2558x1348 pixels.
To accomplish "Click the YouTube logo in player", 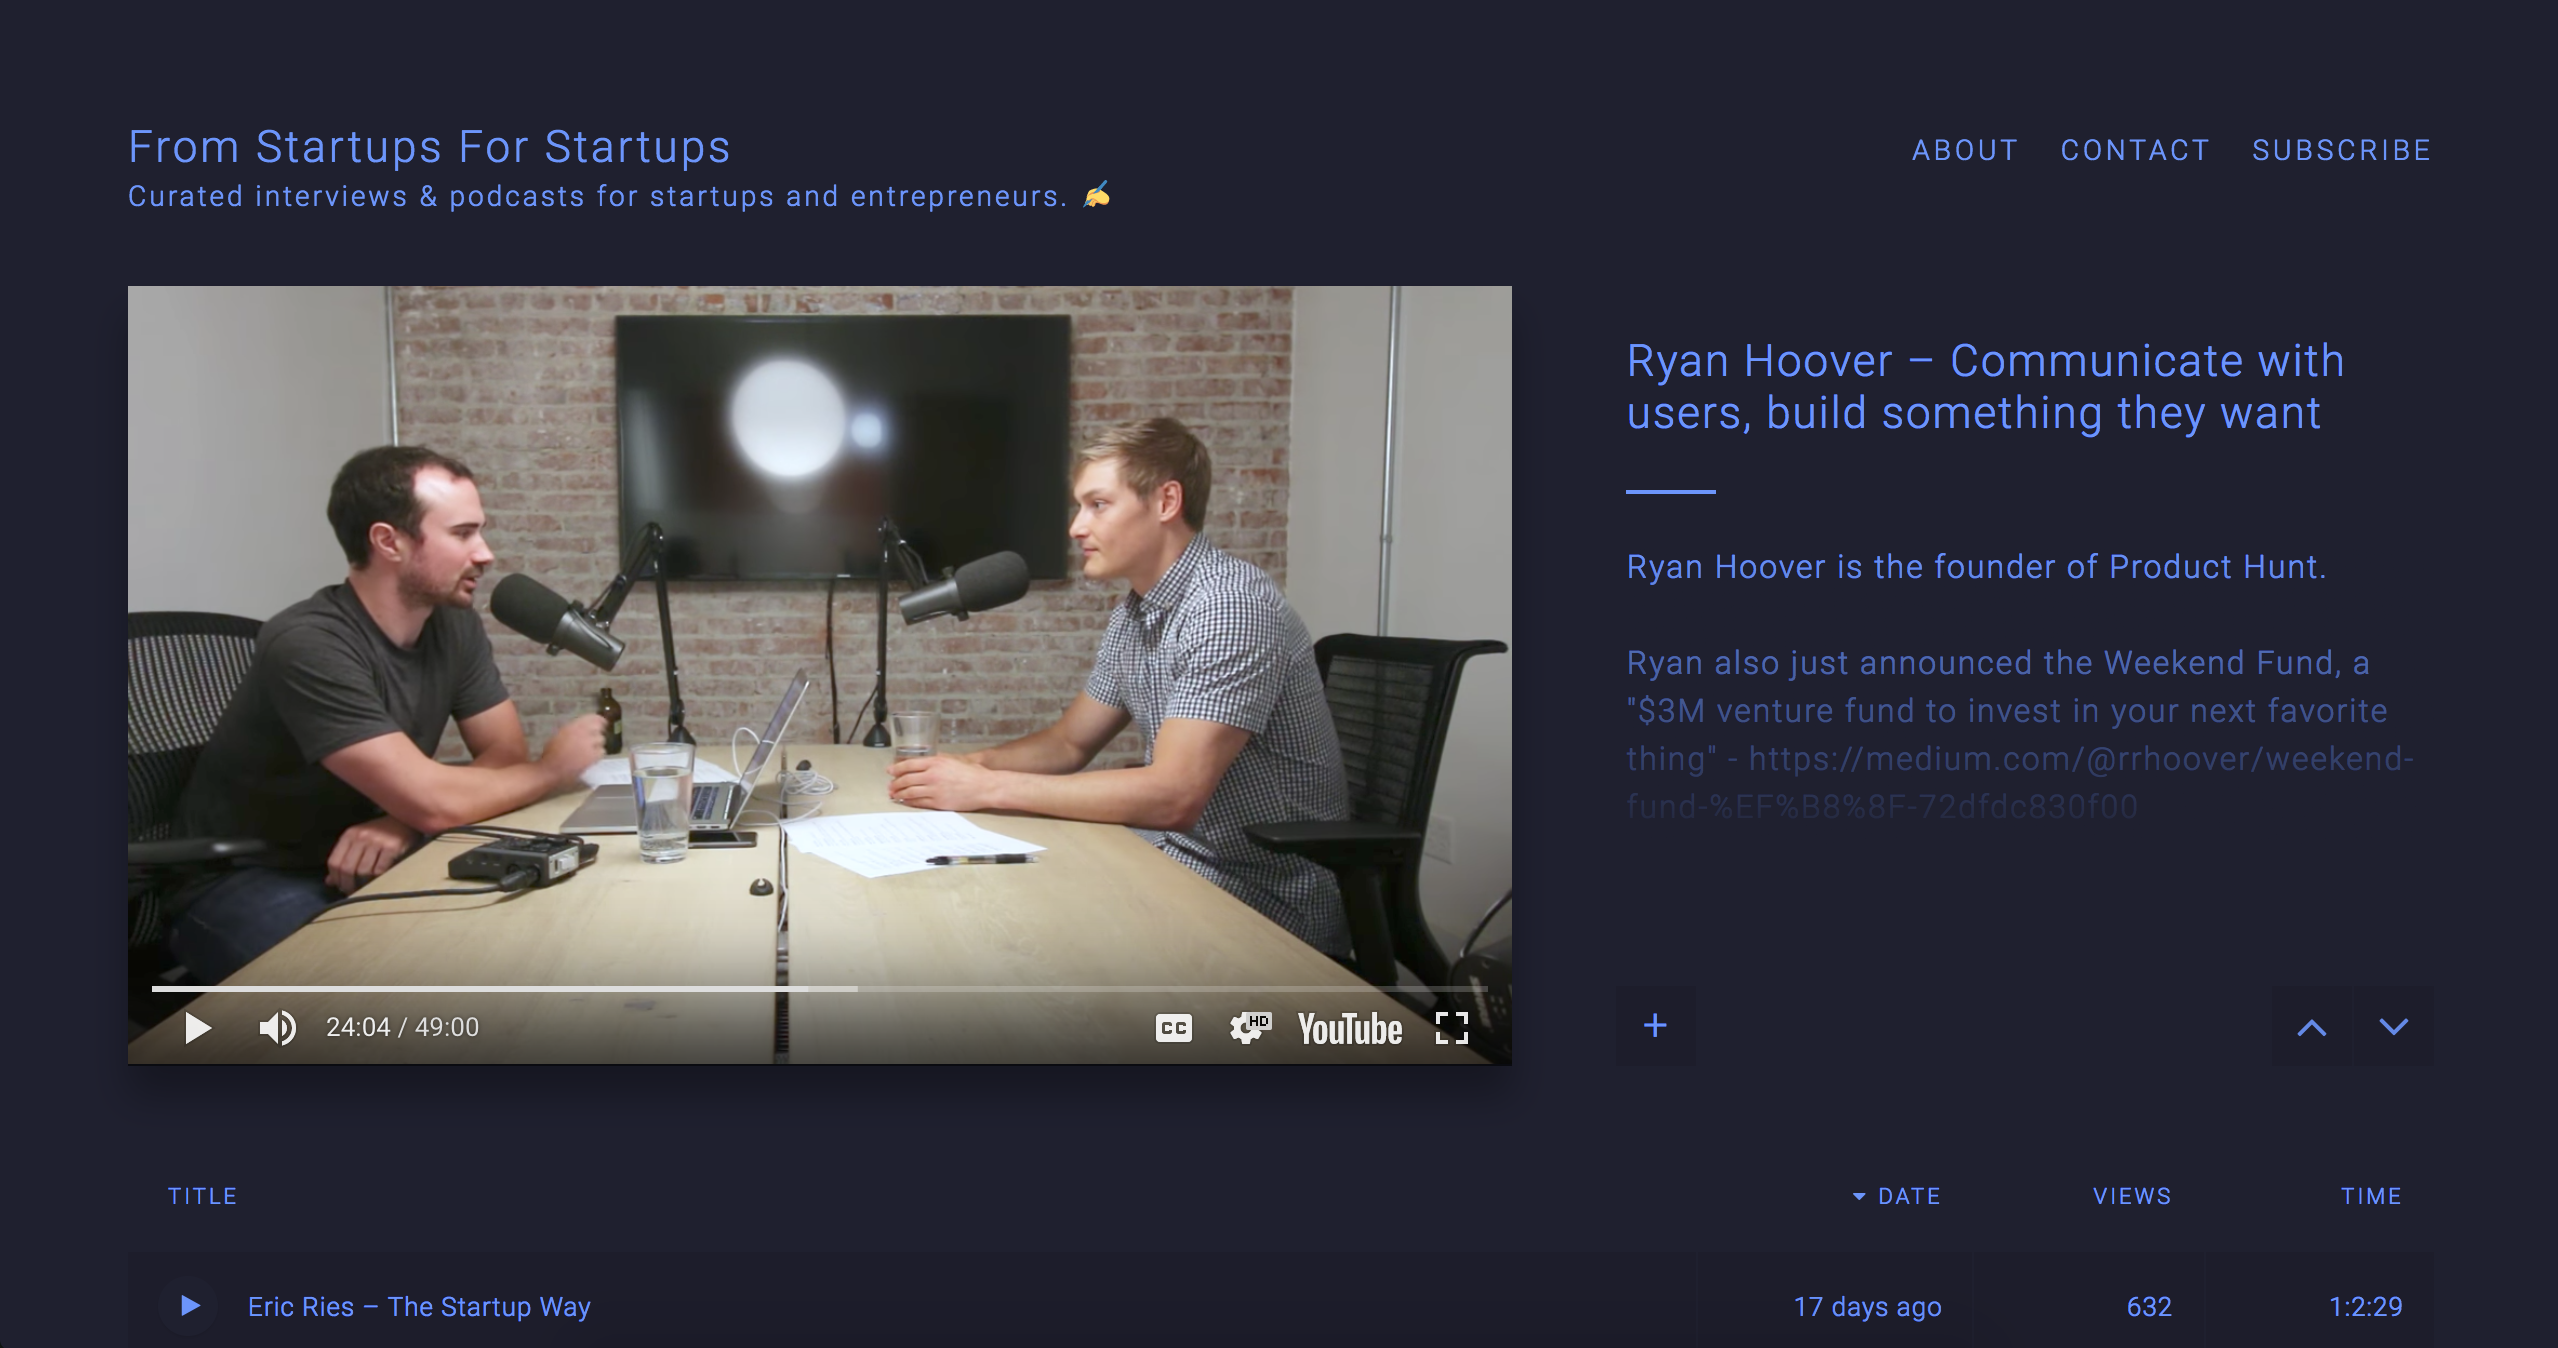I will pyautogui.click(x=1349, y=1029).
